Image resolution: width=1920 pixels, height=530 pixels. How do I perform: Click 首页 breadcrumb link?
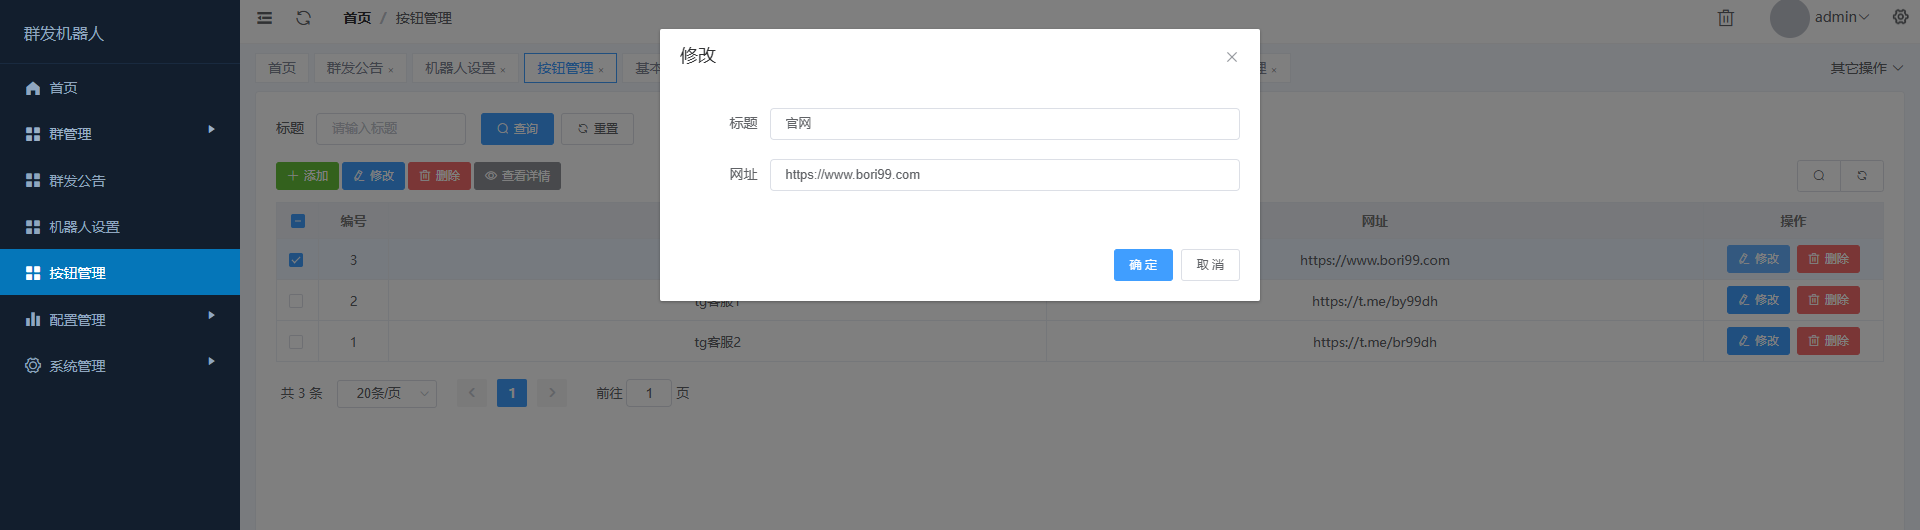tap(357, 18)
